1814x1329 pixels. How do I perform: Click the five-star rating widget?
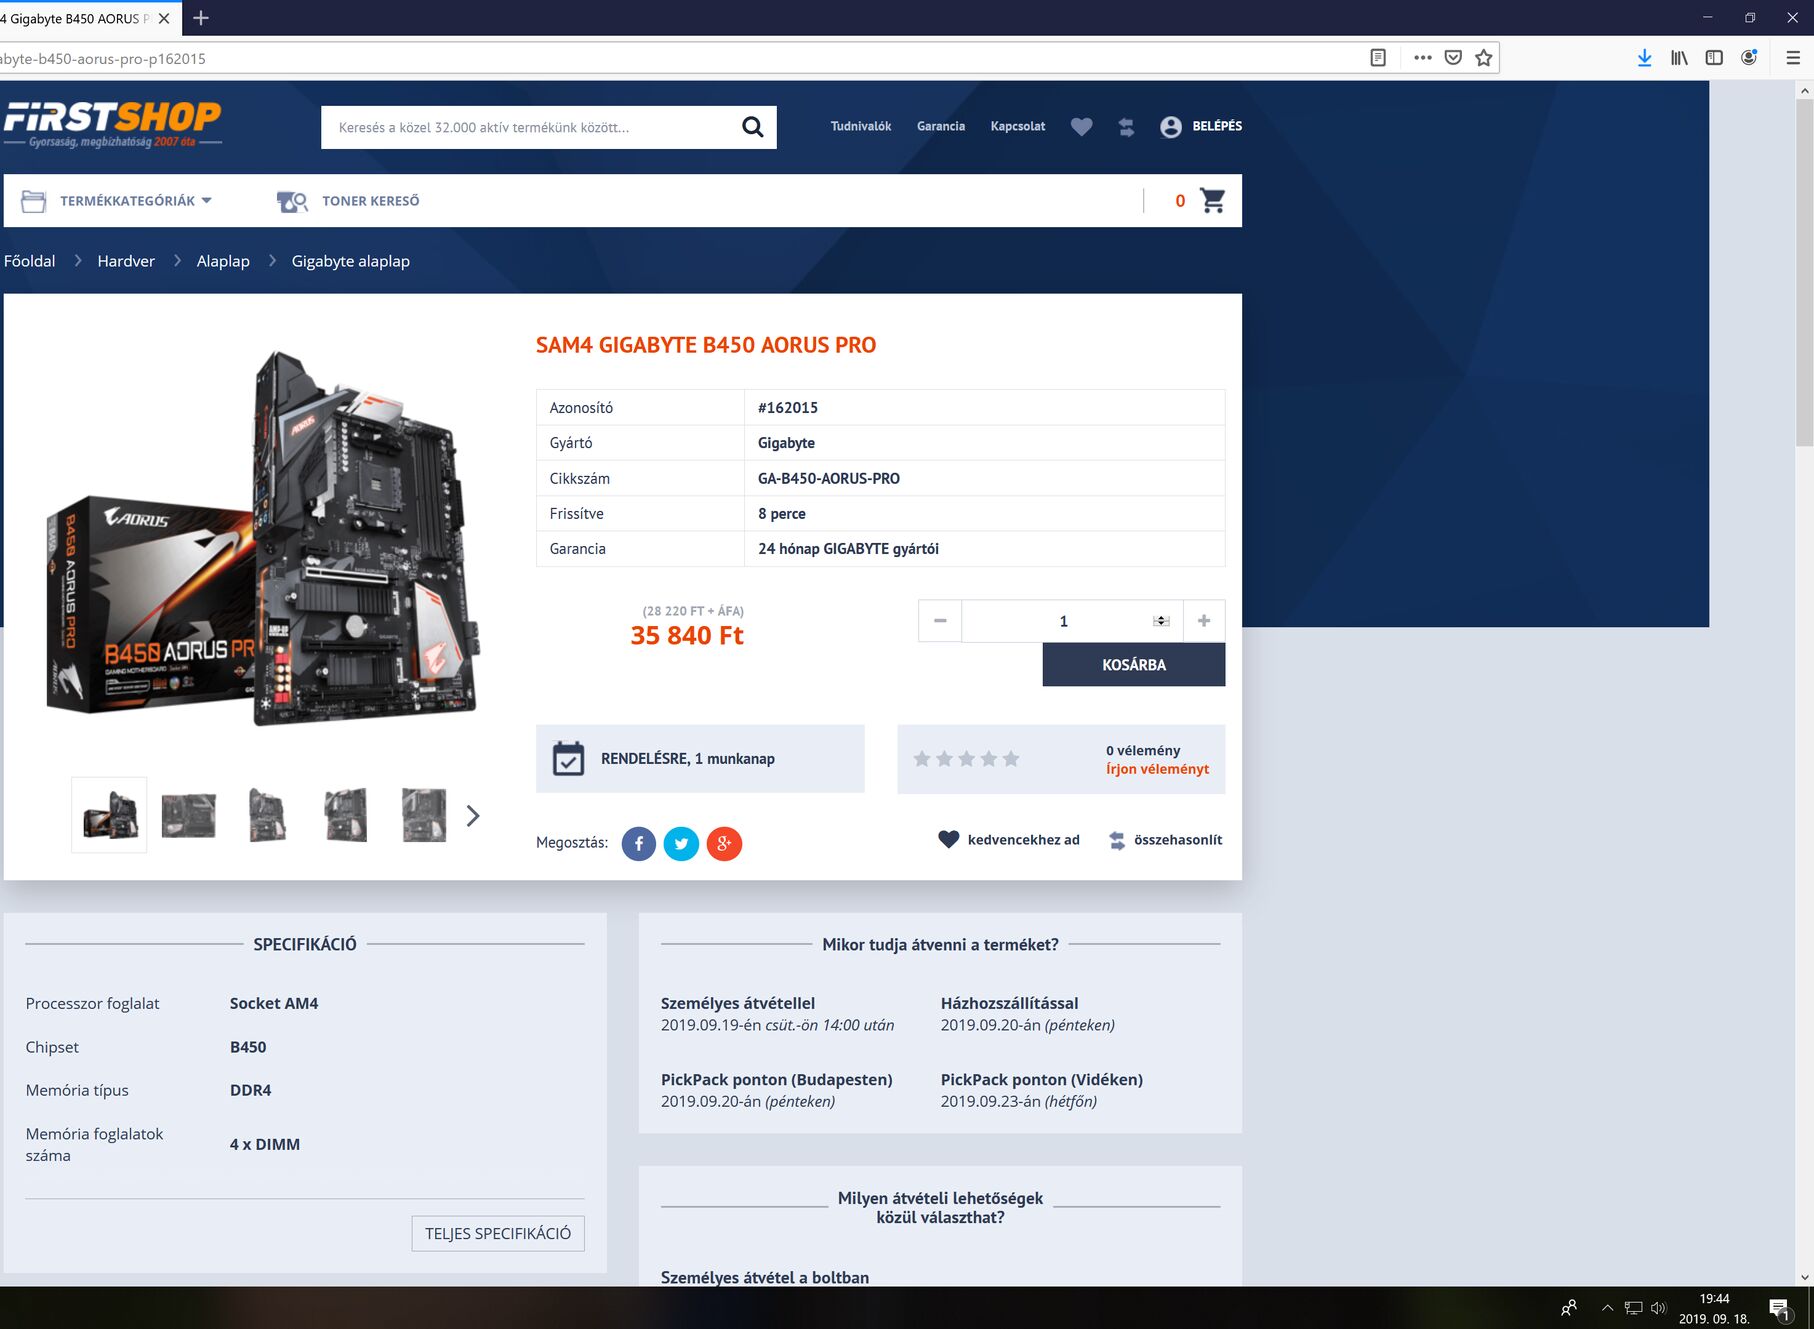[x=966, y=759]
